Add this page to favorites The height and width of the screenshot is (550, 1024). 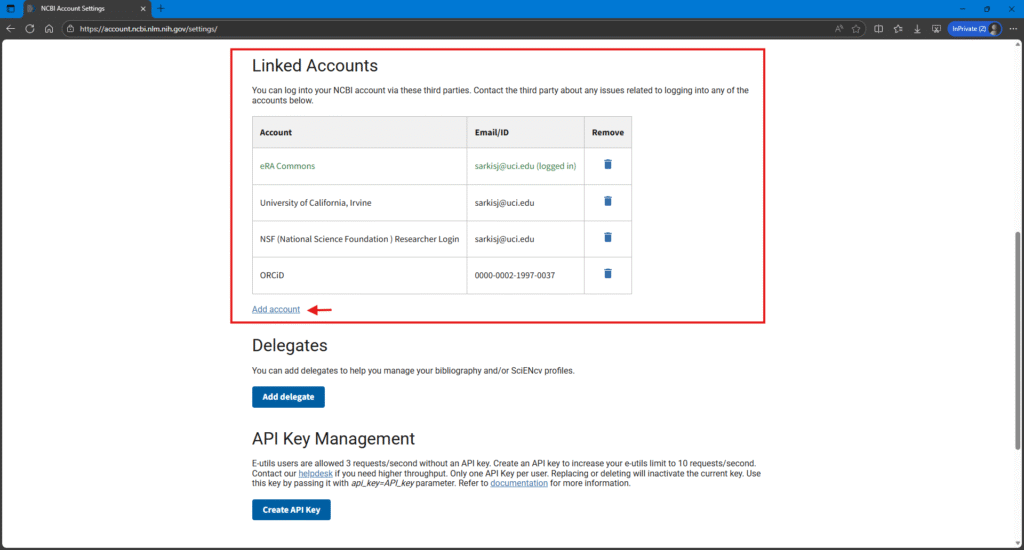(x=856, y=29)
